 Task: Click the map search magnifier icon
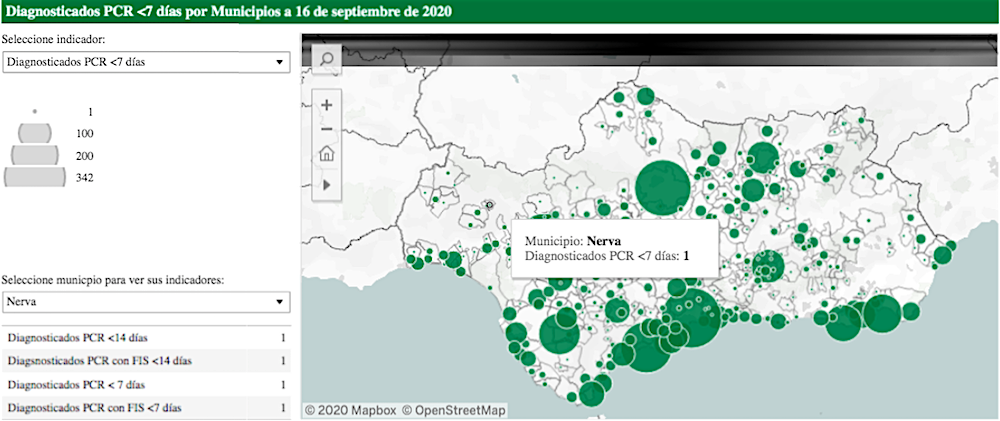coord(327,59)
